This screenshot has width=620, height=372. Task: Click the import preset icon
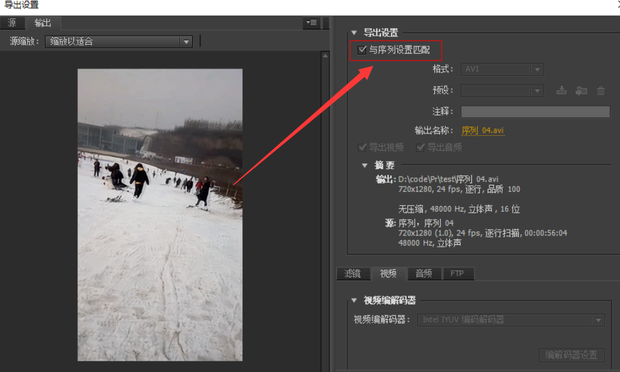click(x=581, y=91)
